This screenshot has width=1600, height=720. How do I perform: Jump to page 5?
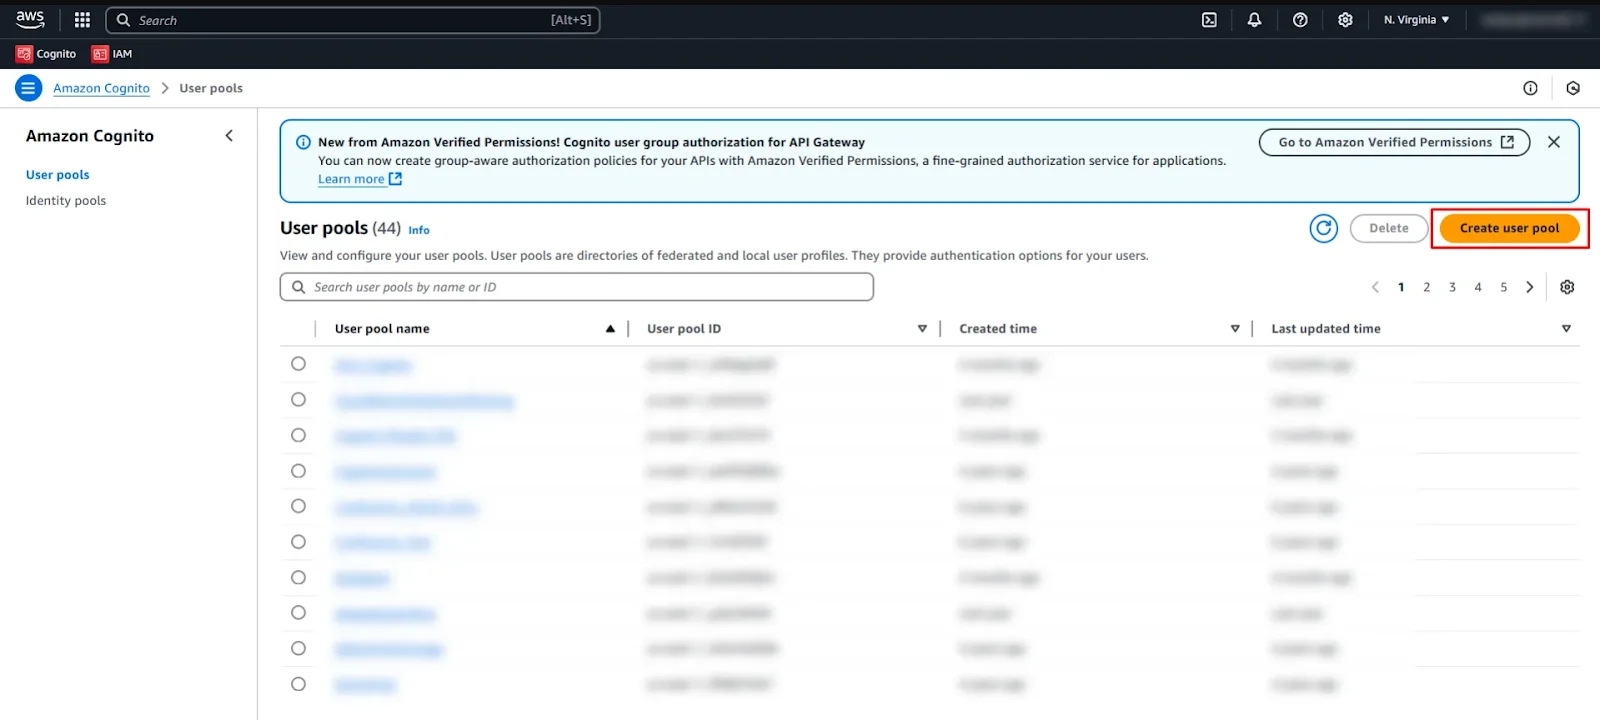pos(1503,287)
